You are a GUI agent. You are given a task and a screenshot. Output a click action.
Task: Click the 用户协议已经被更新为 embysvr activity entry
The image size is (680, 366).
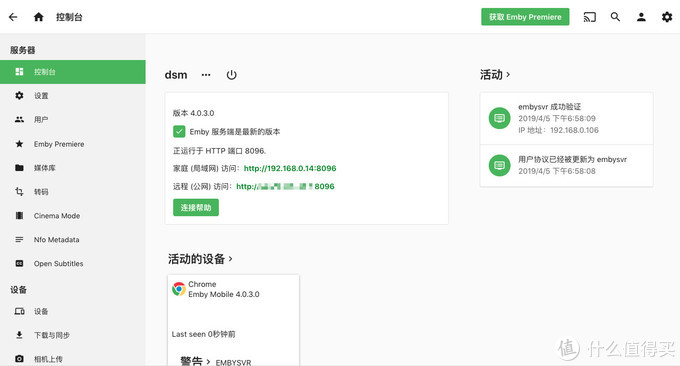tap(566, 166)
